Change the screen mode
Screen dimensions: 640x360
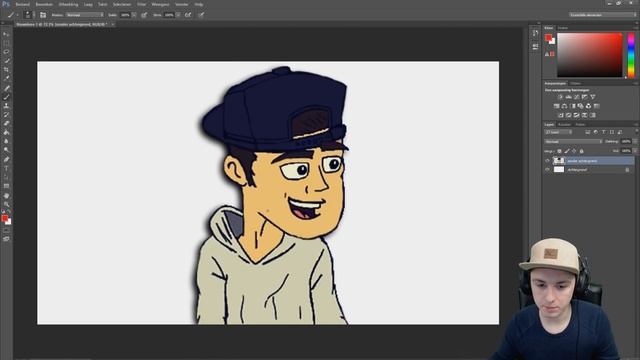point(6,239)
